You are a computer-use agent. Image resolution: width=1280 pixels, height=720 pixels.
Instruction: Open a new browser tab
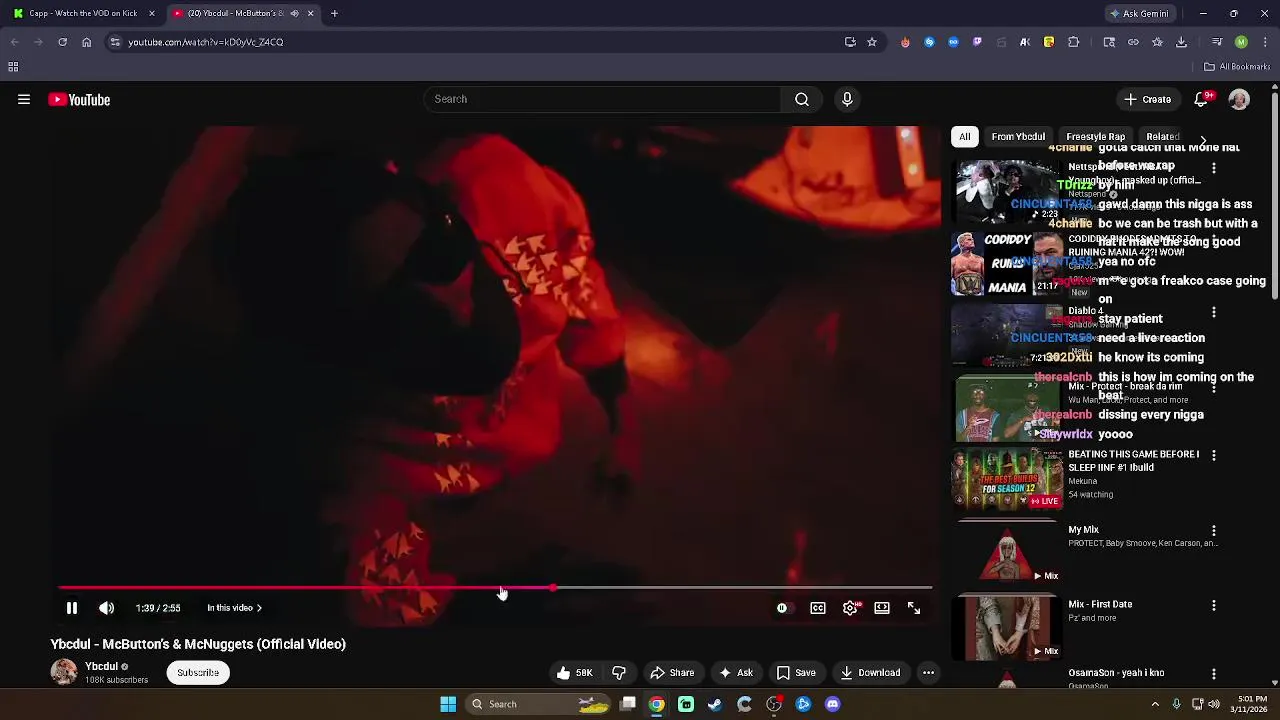pyautogui.click(x=334, y=13)
